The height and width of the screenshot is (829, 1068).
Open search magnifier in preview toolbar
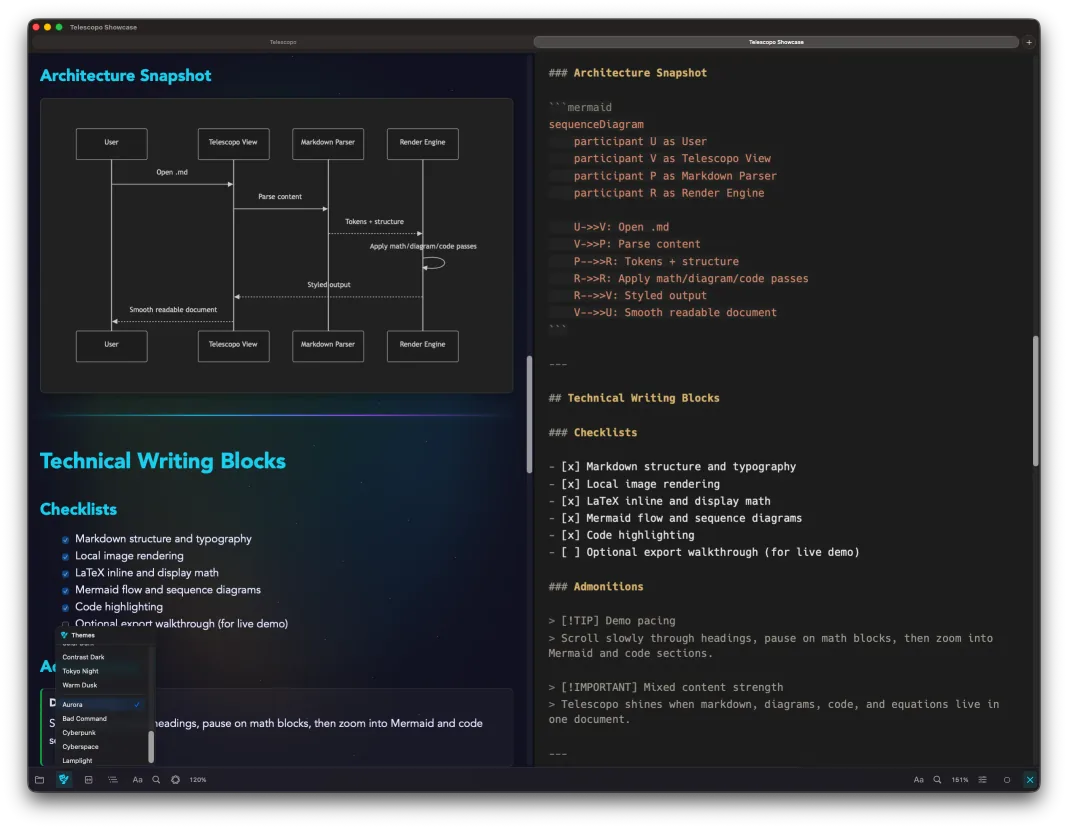[x=156, y=780]
